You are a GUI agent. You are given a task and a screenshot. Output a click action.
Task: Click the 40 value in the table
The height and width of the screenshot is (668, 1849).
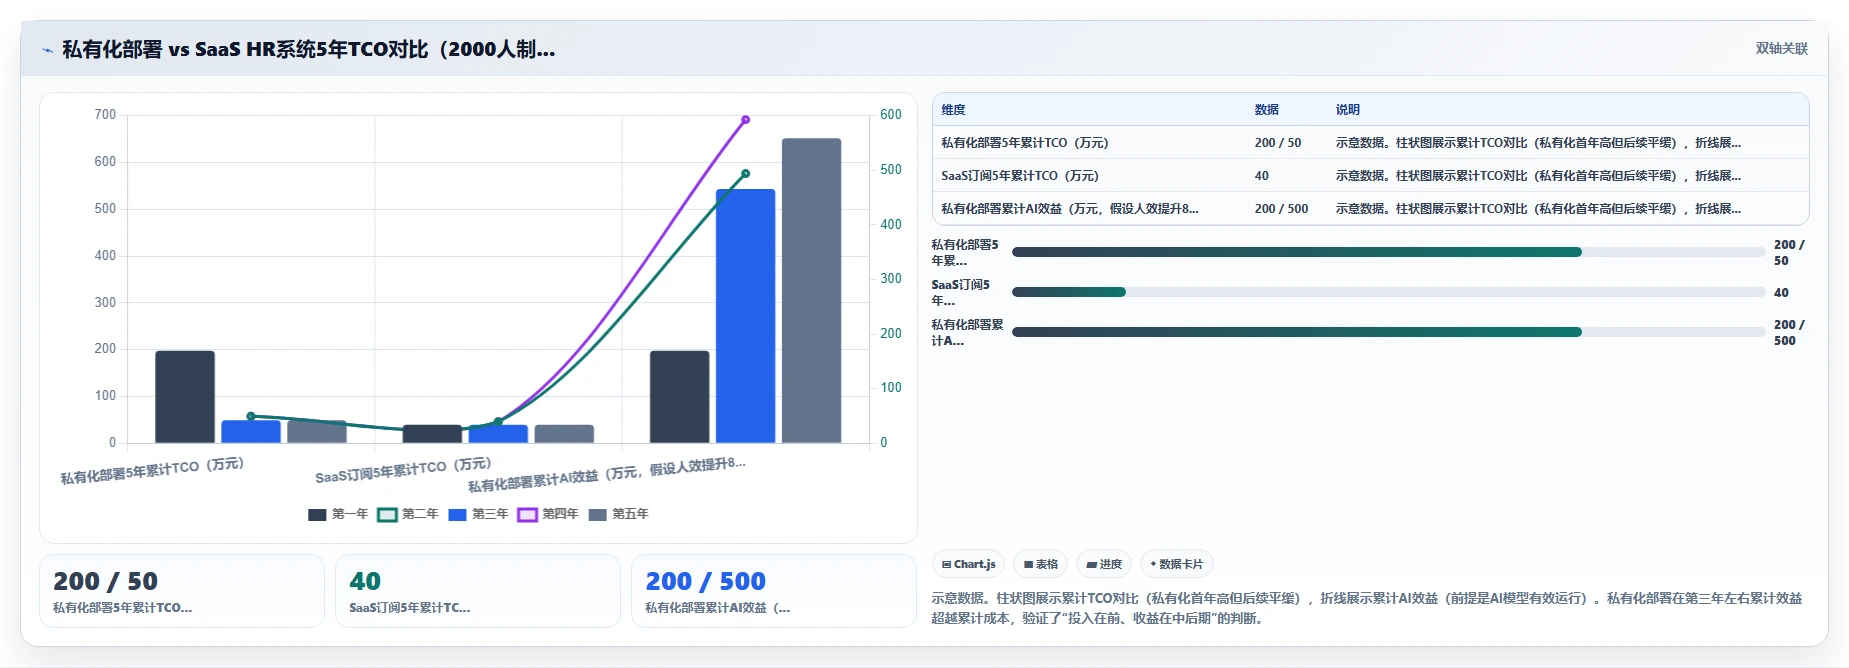click(1262, 176)
